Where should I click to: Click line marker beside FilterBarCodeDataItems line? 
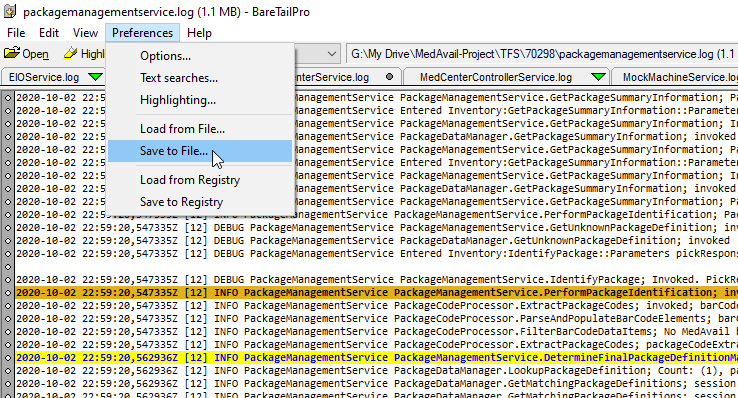(8, 332)
